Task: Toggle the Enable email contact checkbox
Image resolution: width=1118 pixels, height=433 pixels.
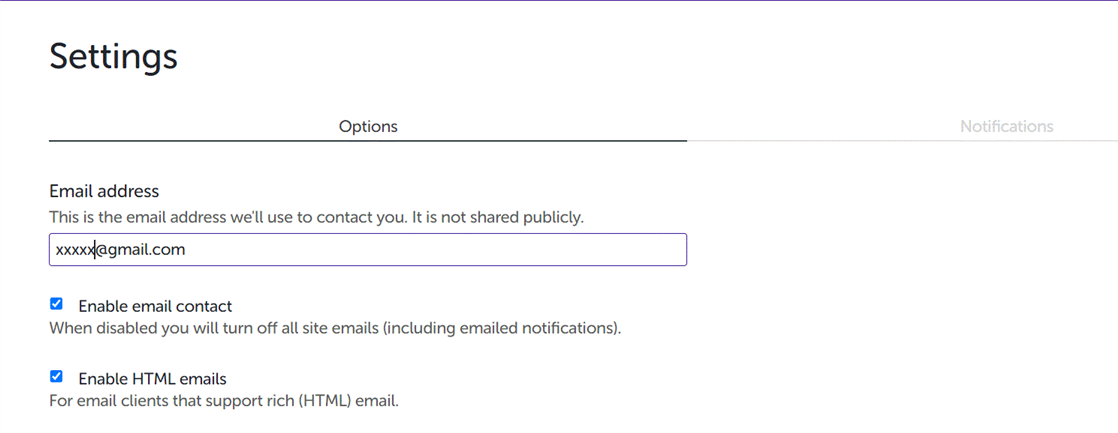Action: click(x=57, y=304)
